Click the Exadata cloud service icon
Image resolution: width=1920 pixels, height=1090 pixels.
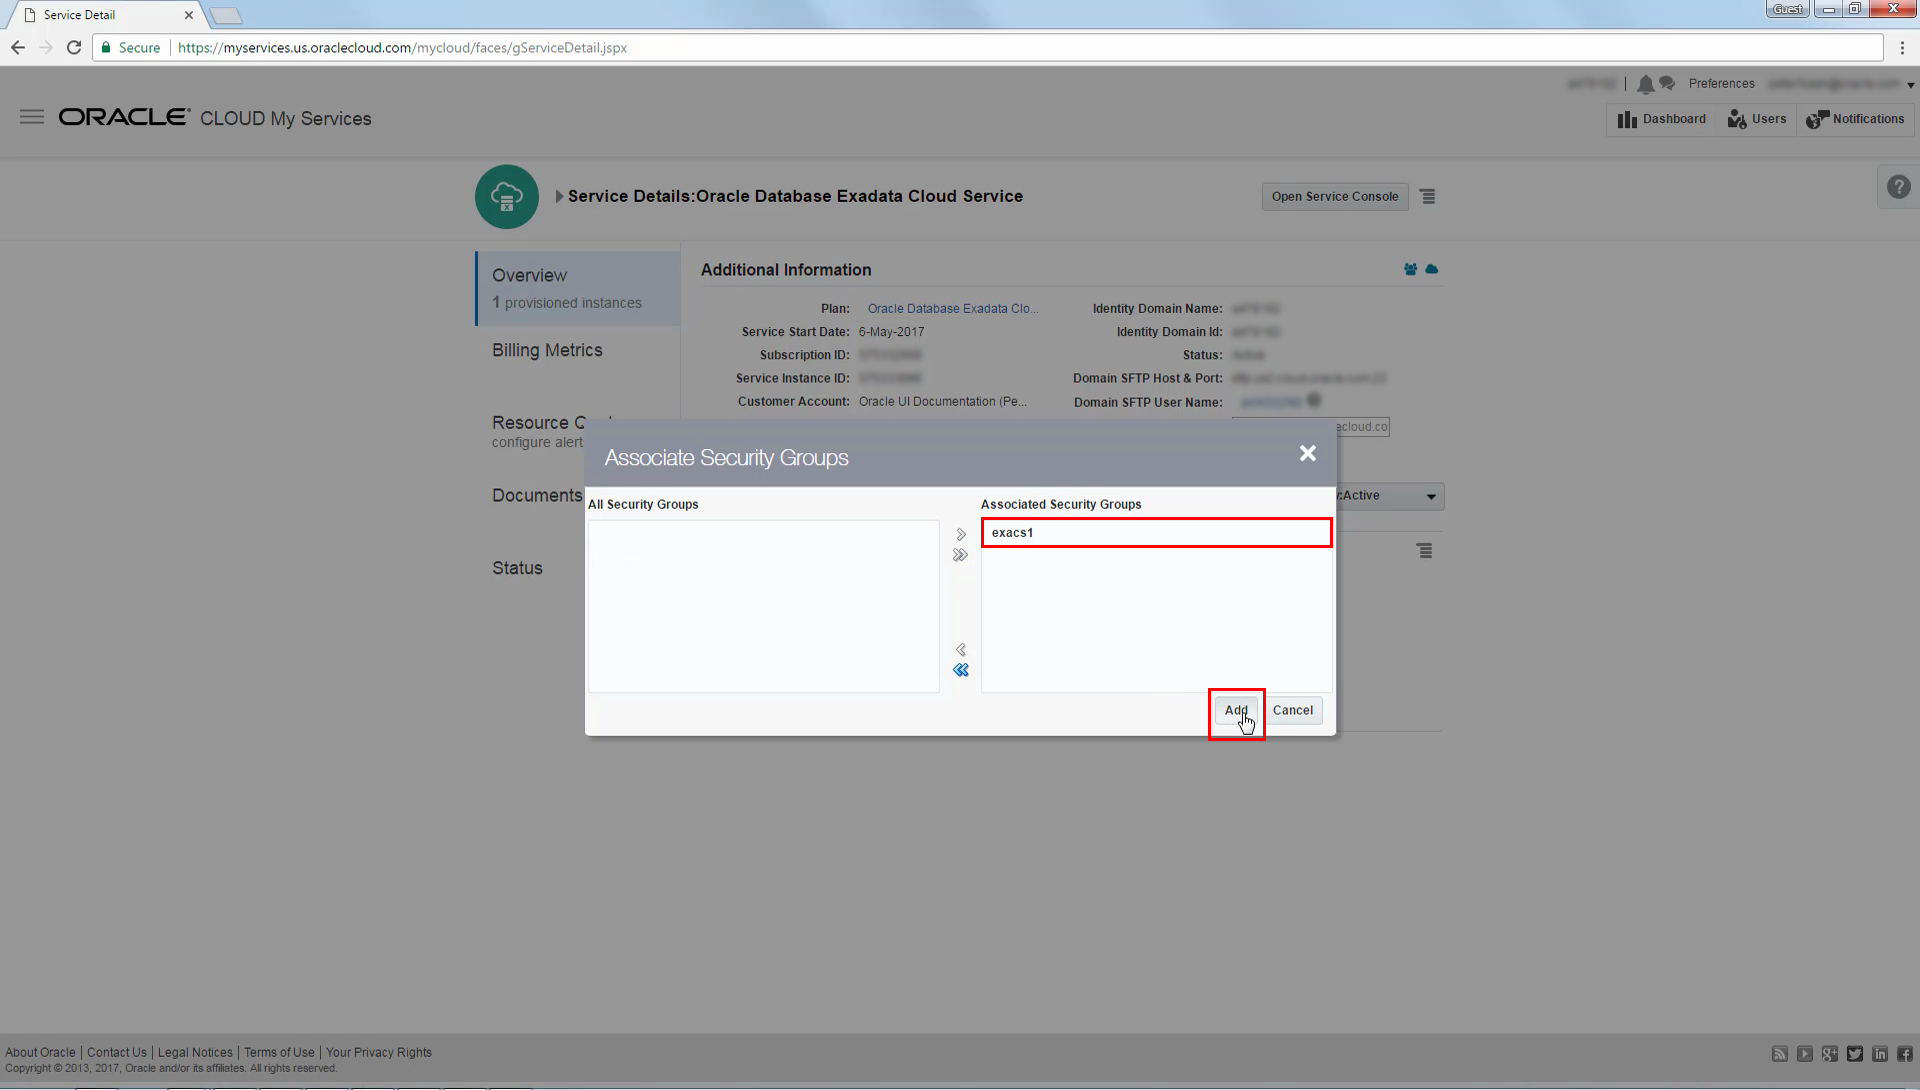(507, 197)
